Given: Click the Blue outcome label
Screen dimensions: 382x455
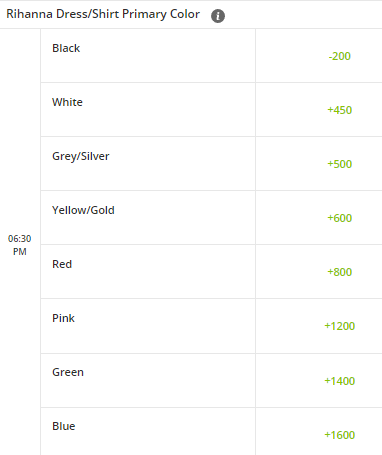Looking at the screenshot, I should [64, 426].
